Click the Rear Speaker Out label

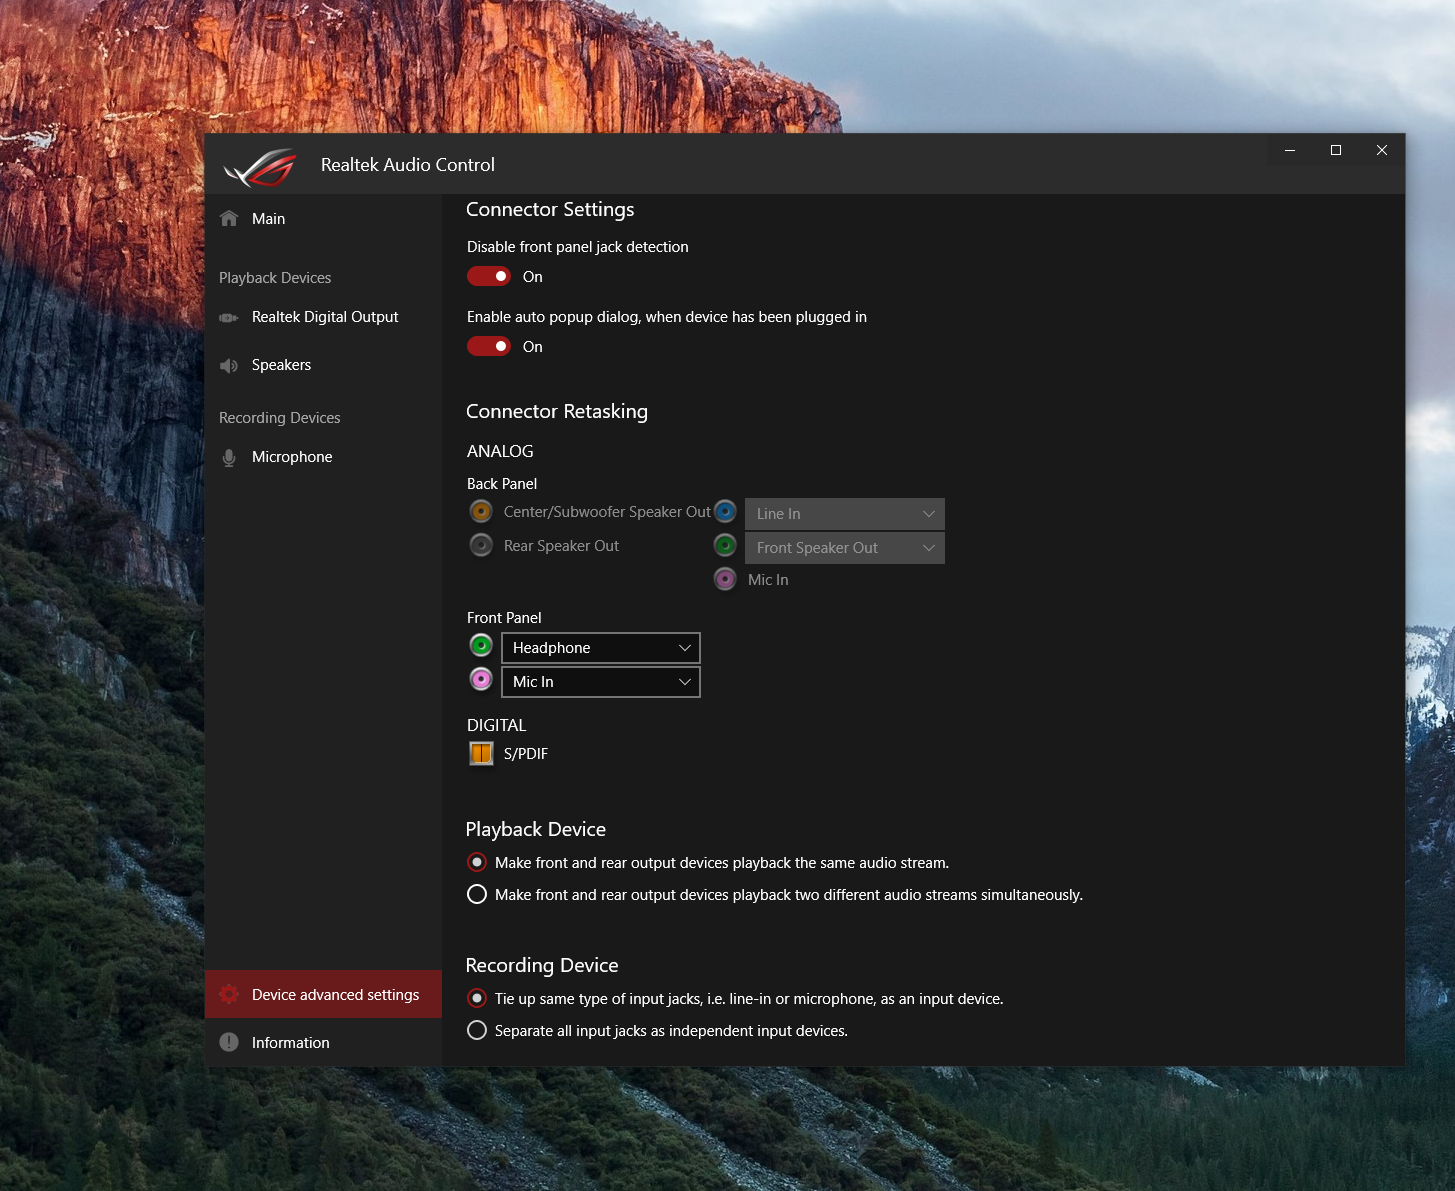pos(561,546)
